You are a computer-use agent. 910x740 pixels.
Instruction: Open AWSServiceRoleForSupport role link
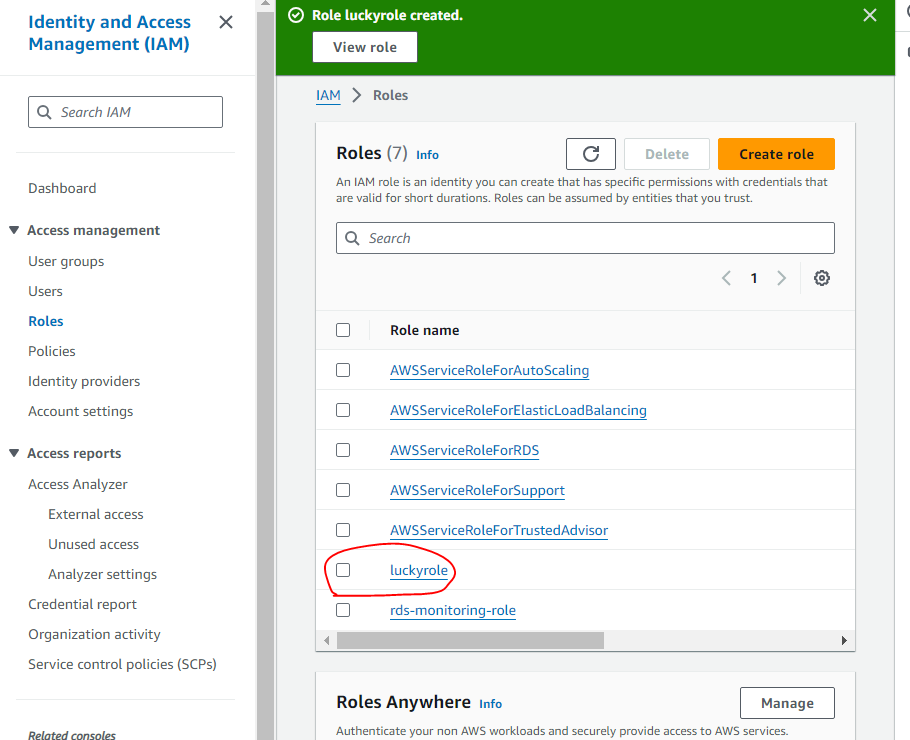477,490
